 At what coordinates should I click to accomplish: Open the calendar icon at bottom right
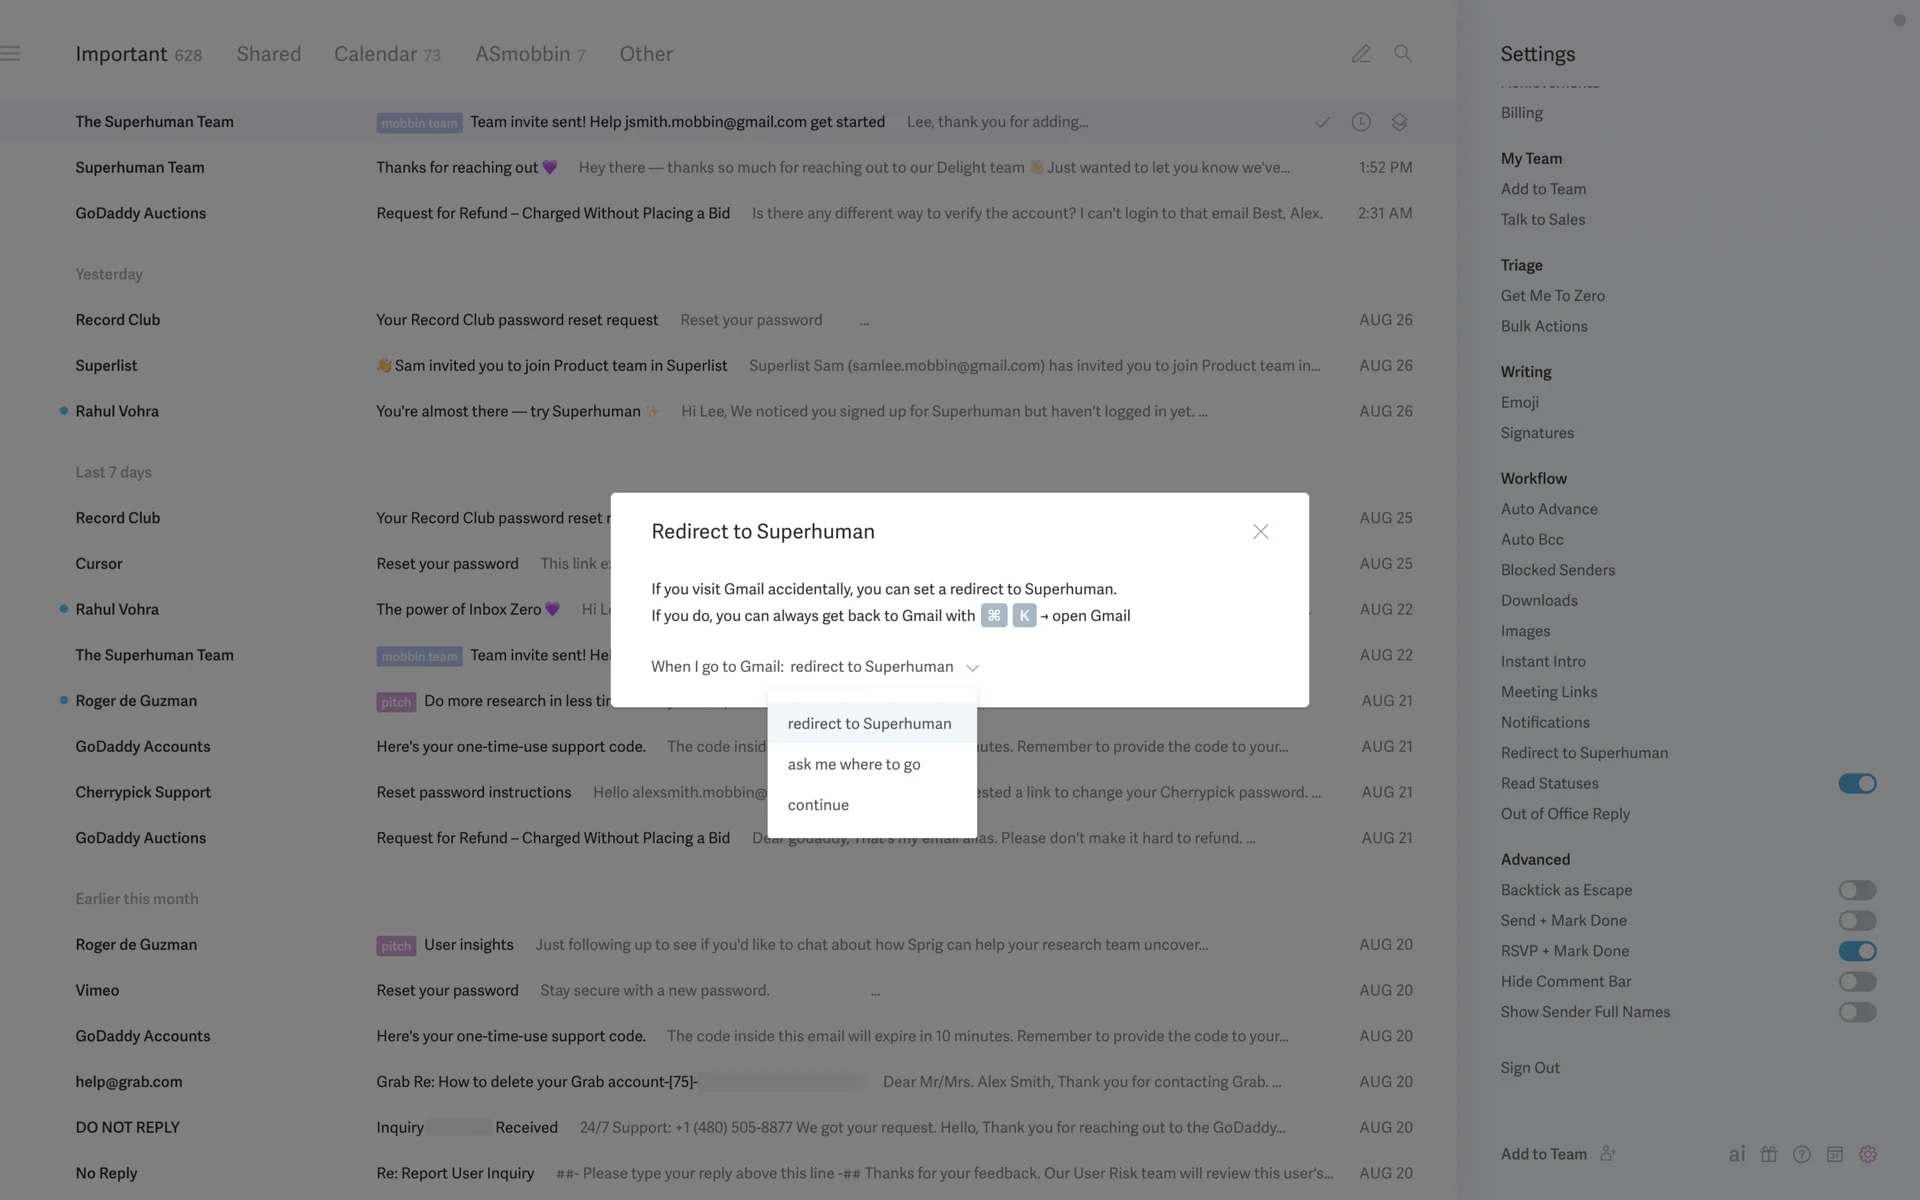1834,1154
